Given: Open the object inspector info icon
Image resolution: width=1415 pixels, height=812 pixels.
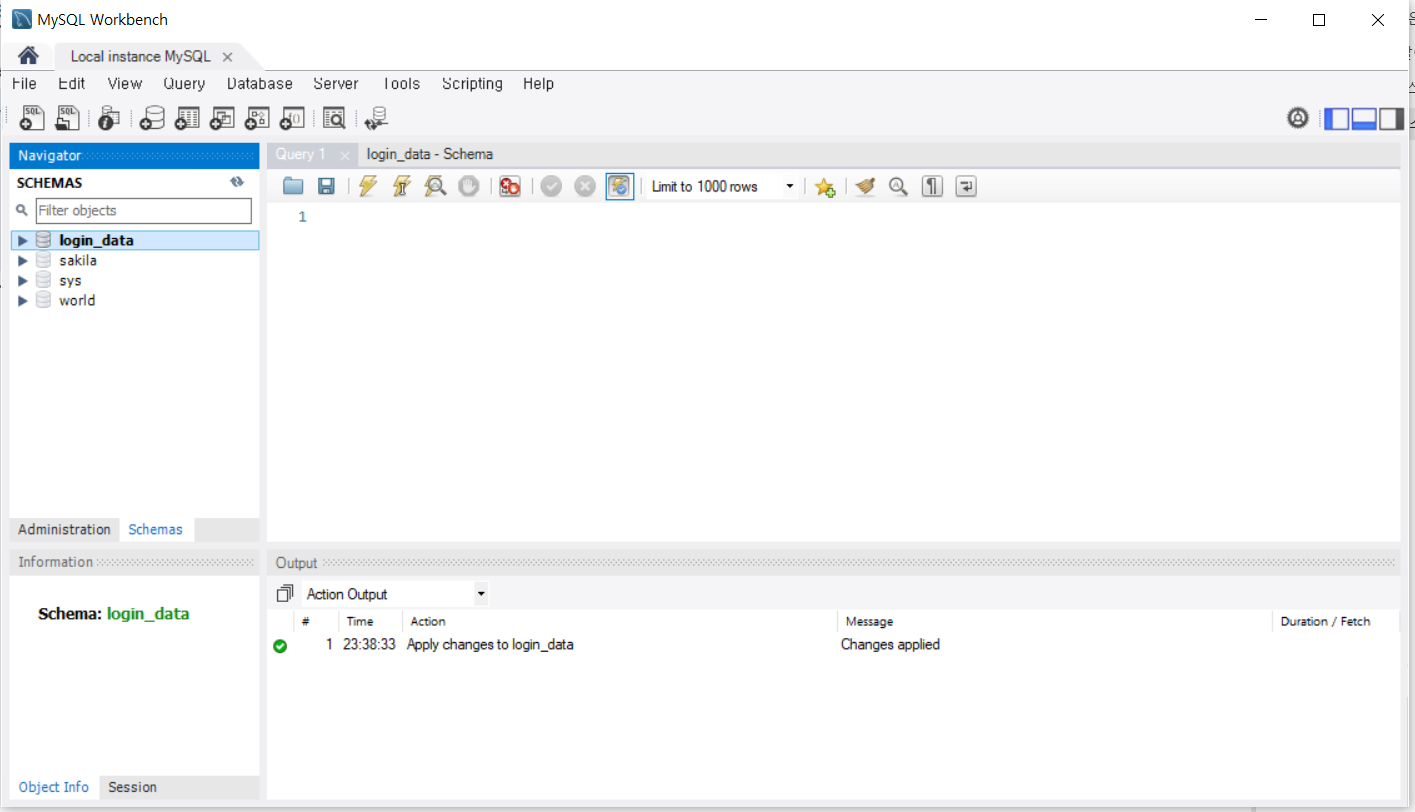Looking at the screenshot, I should point(109,118).
